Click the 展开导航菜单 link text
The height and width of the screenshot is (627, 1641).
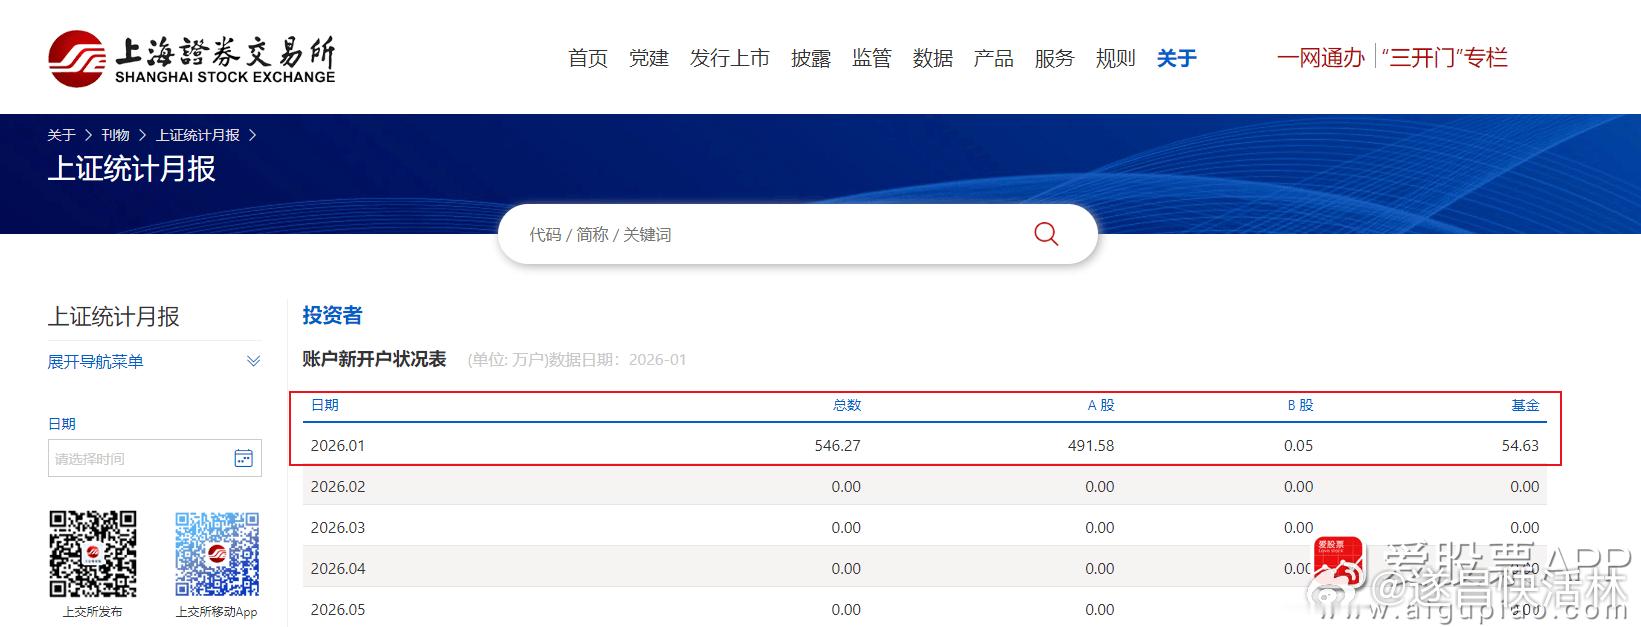click(96, 361)
